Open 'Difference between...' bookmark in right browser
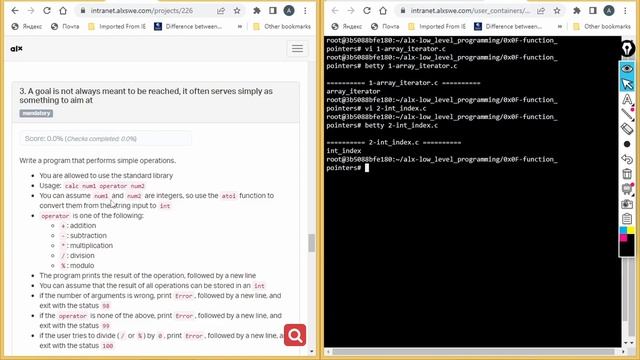640x360 pixels. pyautogui.click(x=508, y=27)
